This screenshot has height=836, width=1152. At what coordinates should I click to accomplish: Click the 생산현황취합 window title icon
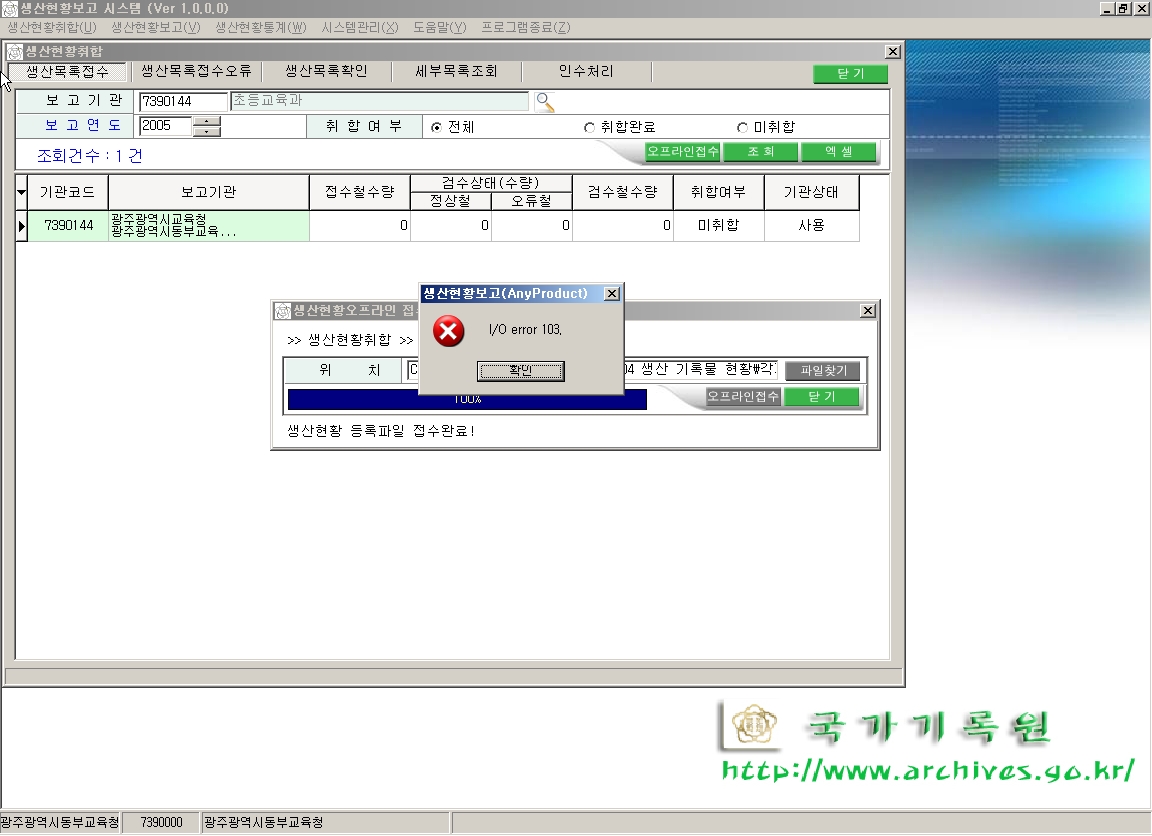tap(15, 52)
